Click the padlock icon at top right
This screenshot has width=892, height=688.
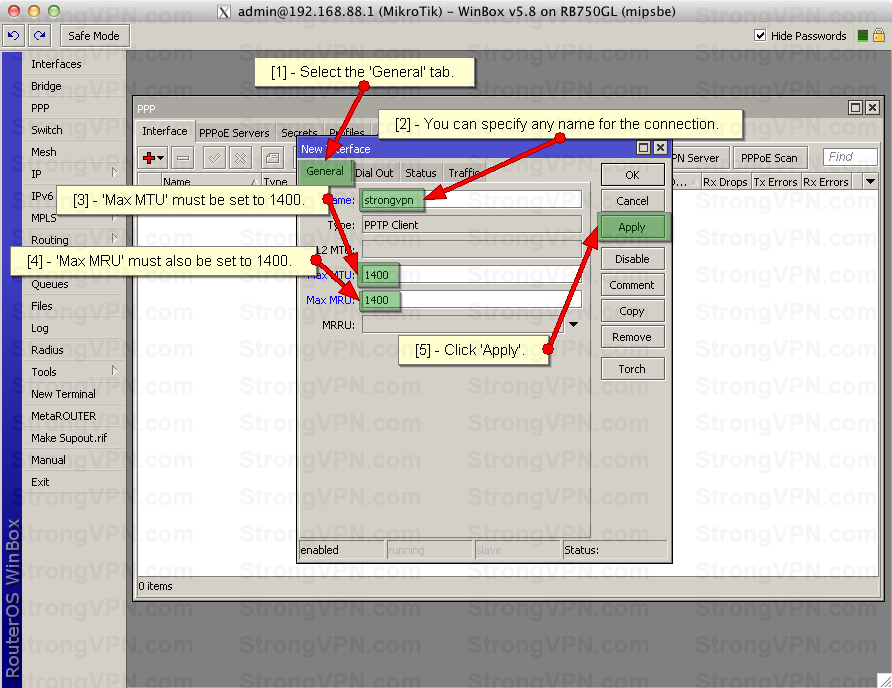(x=879, y=36)
